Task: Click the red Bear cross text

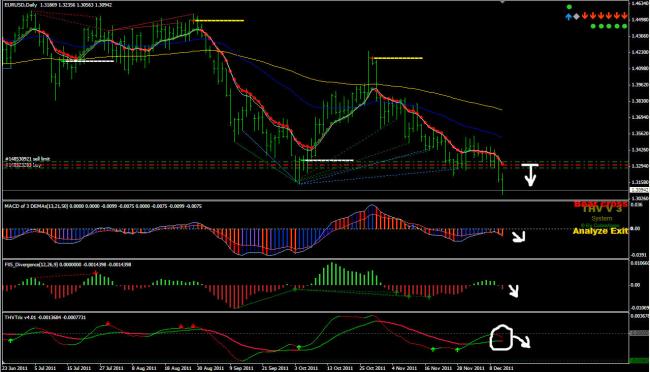Action: pos(600,204)
